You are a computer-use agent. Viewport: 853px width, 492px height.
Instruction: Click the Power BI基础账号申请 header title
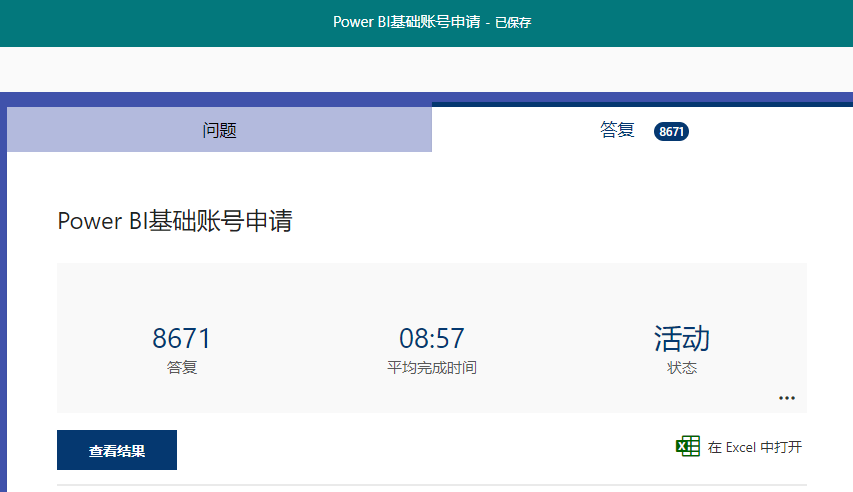(x=407, y=22)
